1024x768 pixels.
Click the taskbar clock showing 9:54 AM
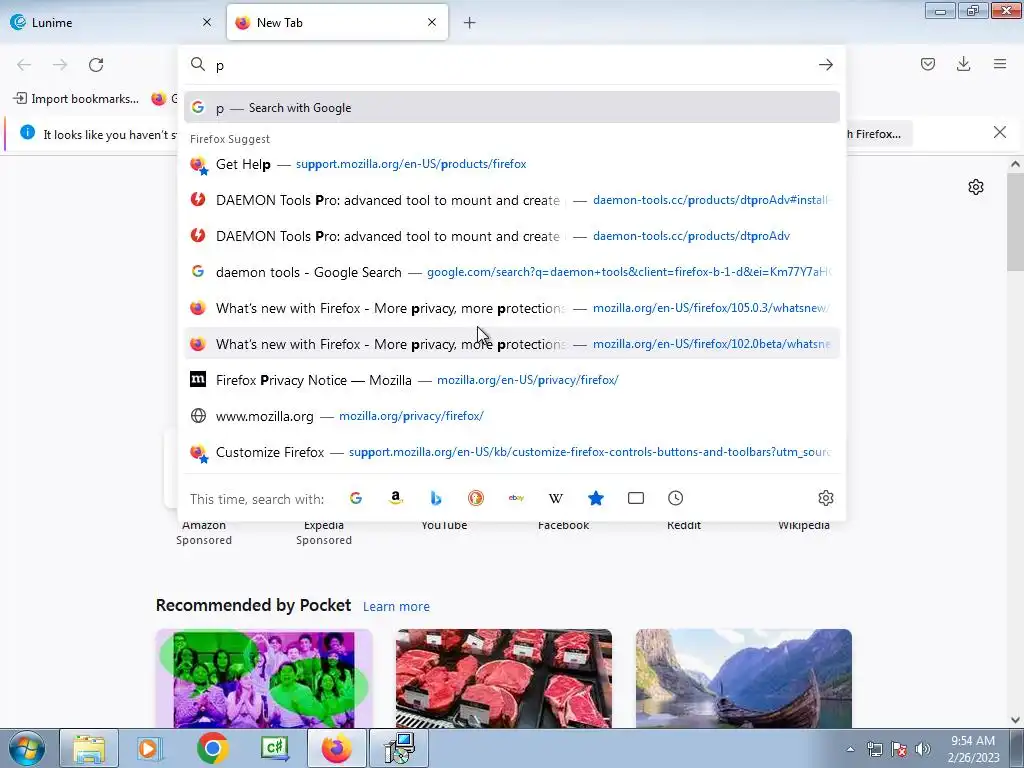pos(973,749)
